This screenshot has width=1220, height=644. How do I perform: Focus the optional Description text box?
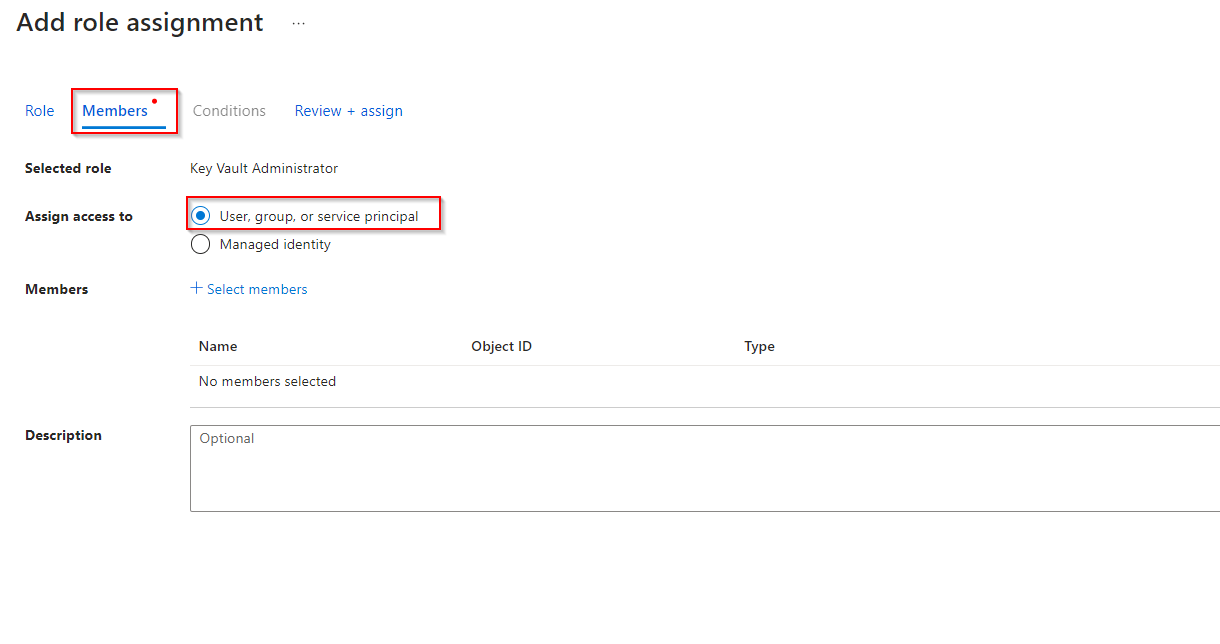(700, 468)
